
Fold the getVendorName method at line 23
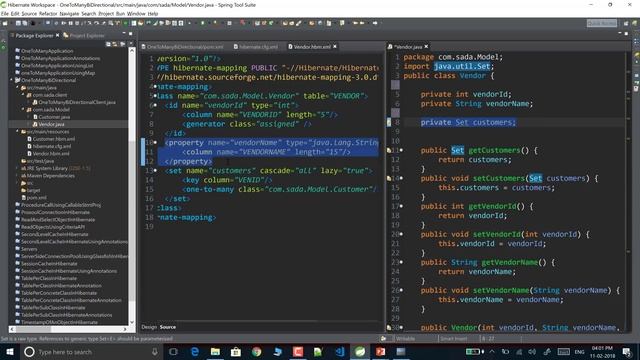402,262
